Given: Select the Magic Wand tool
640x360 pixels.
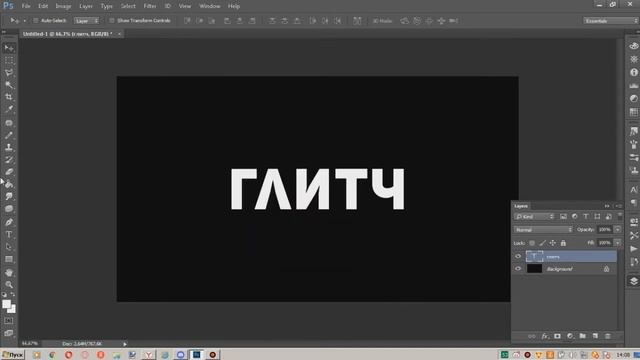Looking at the screenshot, I should coord(9,85).
